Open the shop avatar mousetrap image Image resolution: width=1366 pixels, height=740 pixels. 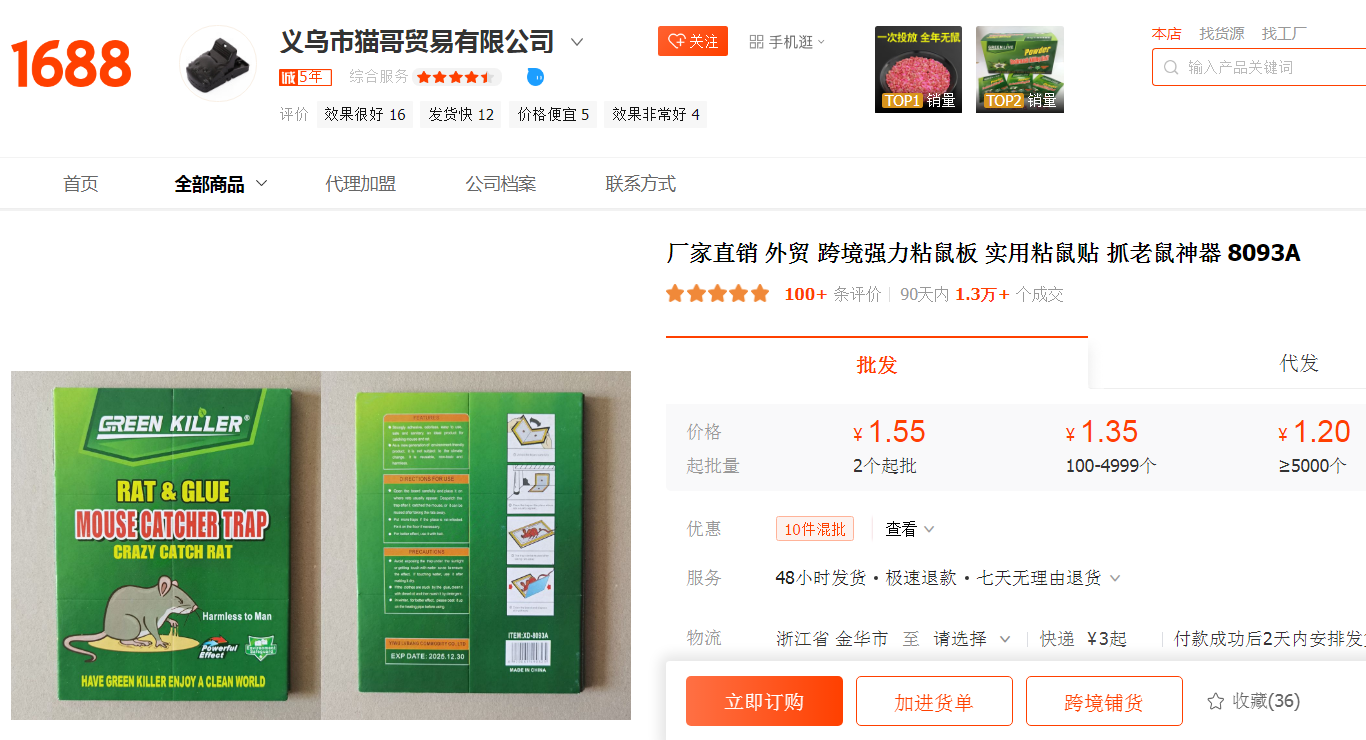coord(218,63)
